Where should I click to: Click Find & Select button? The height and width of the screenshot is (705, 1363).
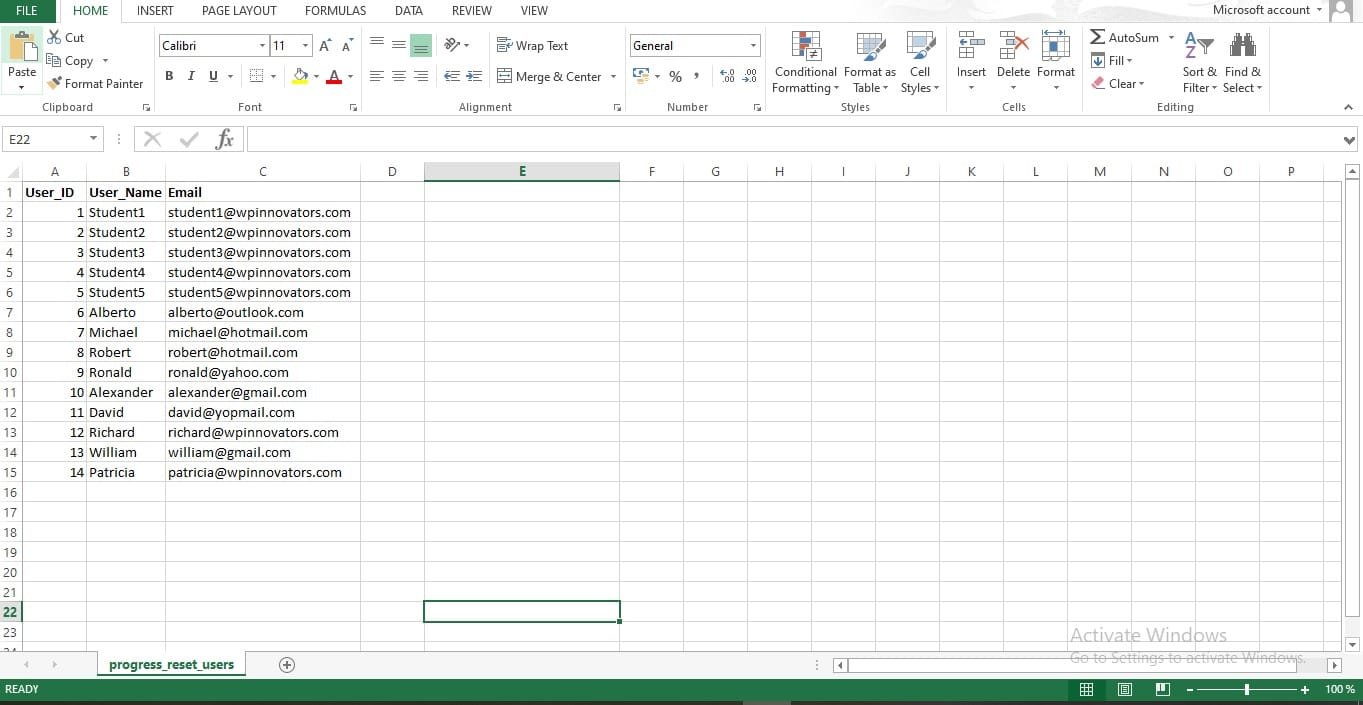[x=1243, y=63]
